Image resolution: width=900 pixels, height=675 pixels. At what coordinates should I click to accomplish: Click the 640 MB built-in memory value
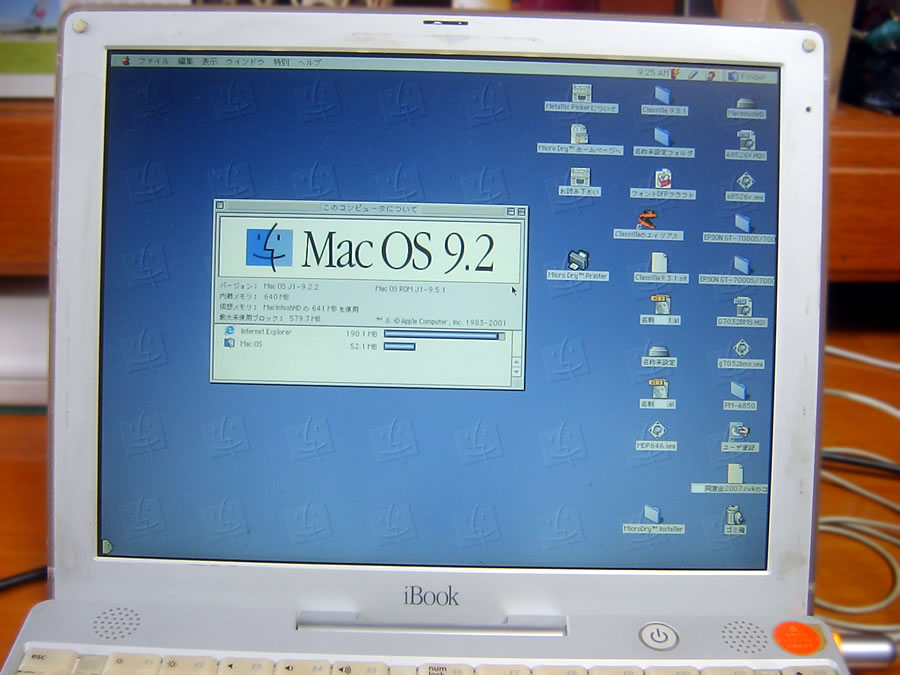[276, 297]
